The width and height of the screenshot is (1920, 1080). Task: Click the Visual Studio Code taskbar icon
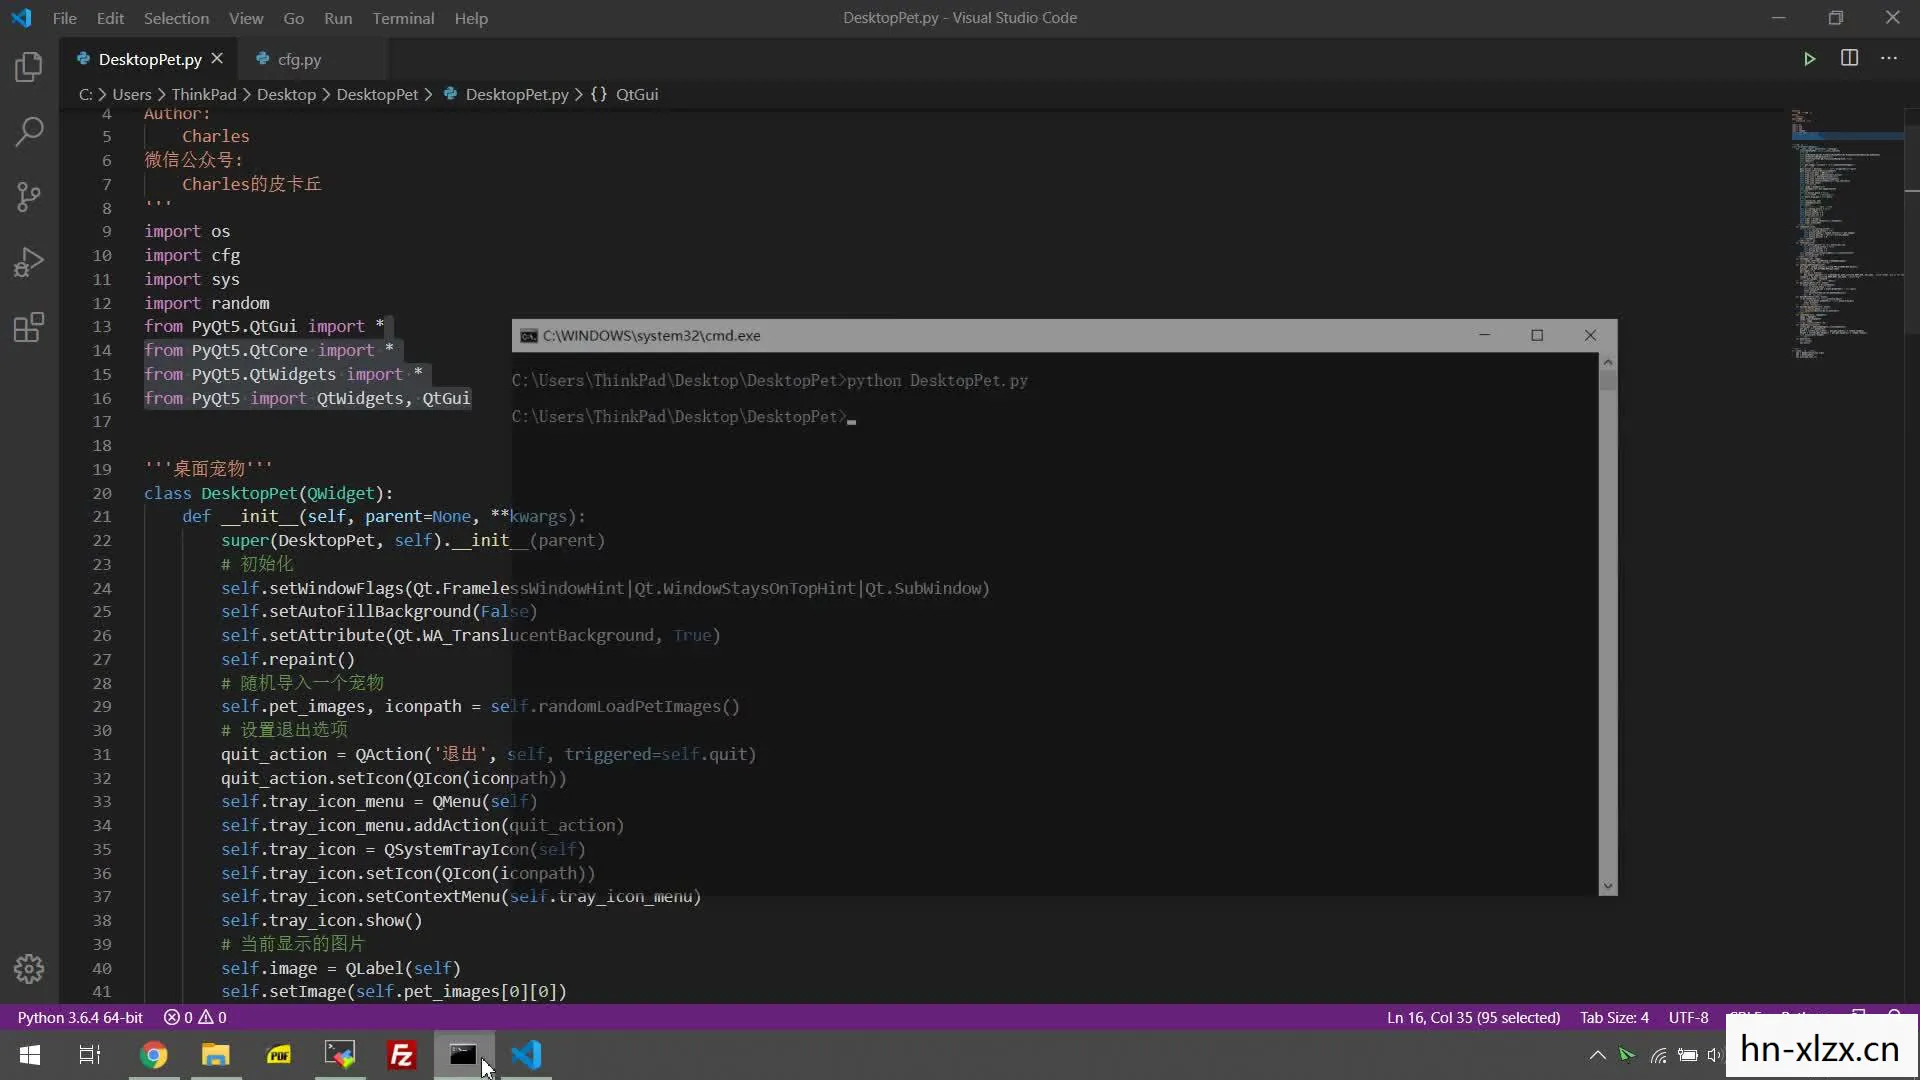tap(527, 1055)
